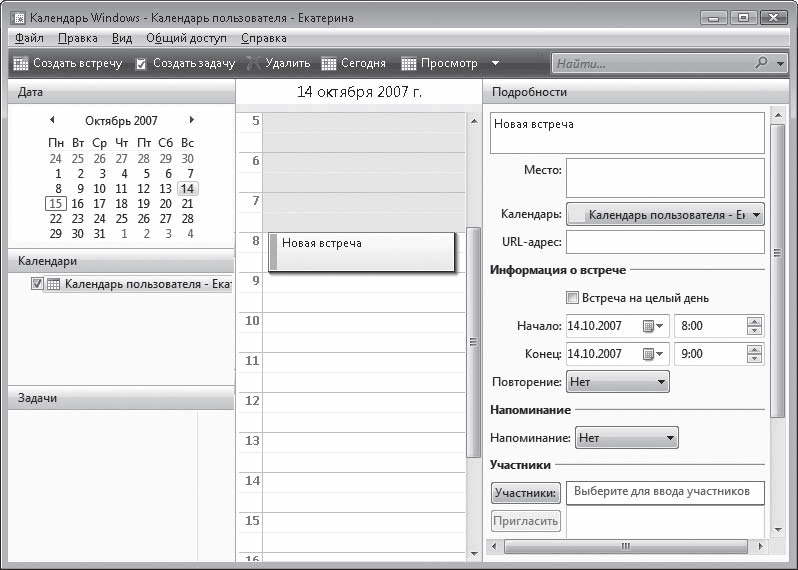Expand the Просмотр dropdown arrow
The width and height of the screenshot is (798, 570).
coord(495,64)
